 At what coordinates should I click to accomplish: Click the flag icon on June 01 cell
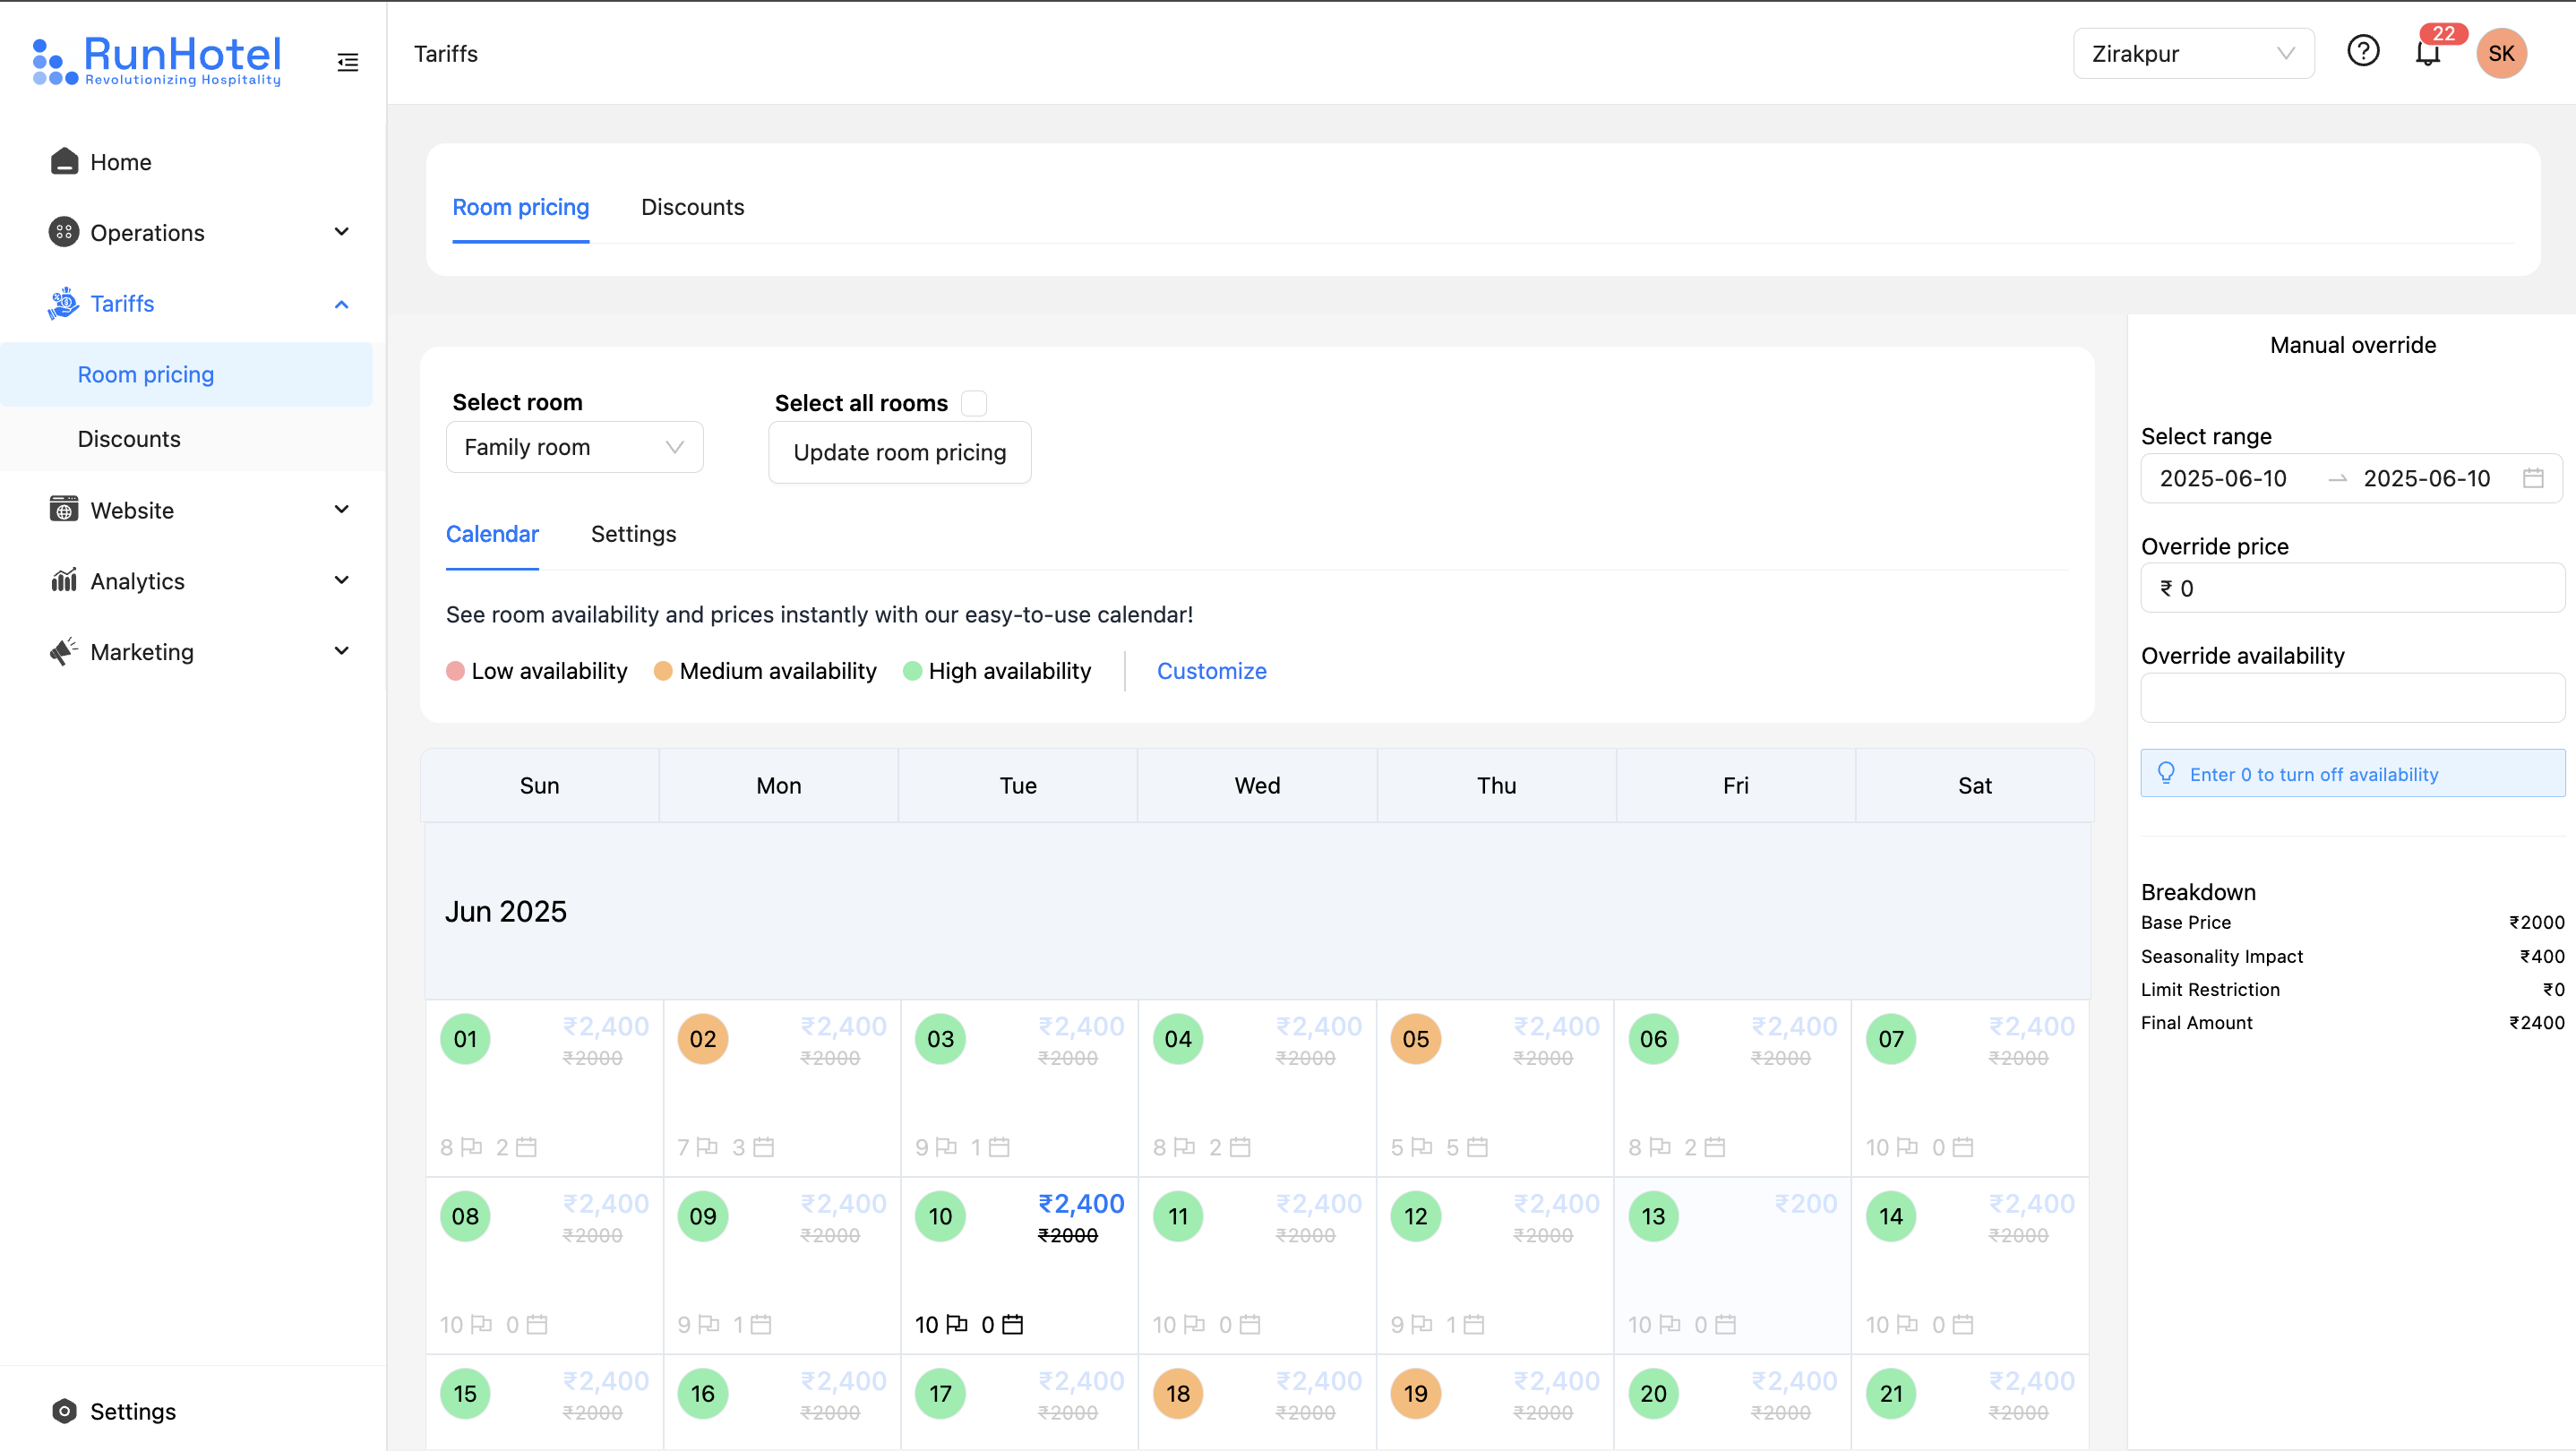471,1147
